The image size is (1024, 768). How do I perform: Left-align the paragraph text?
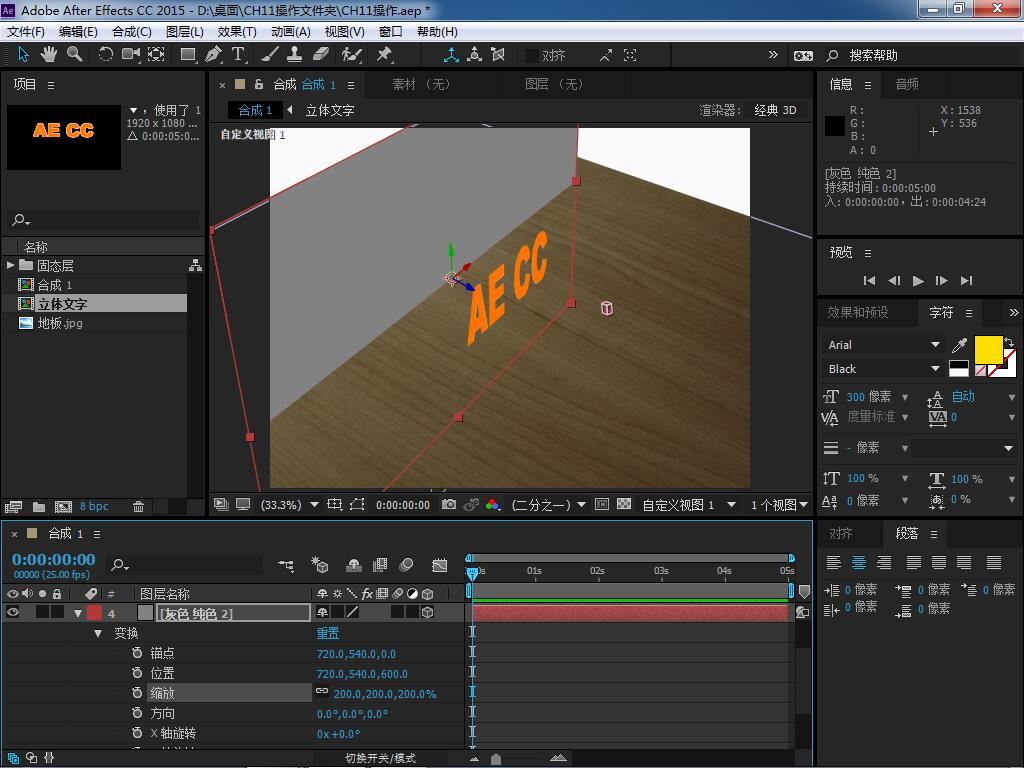(834, 562)
